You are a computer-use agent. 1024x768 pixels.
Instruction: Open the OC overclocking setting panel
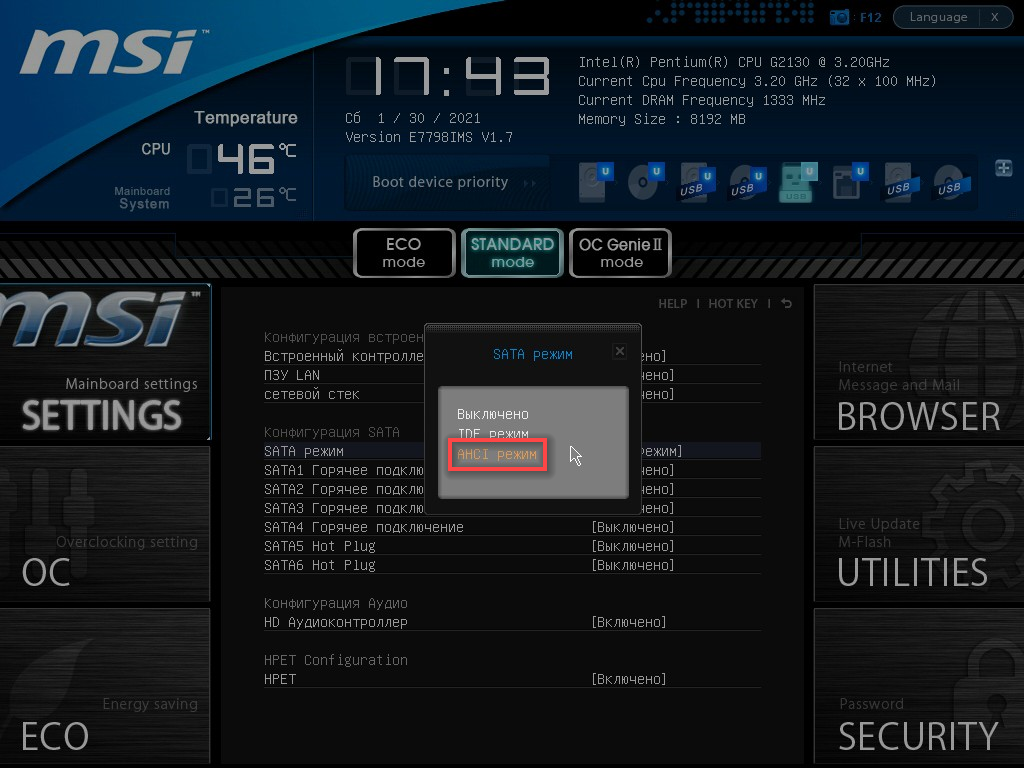(104, 524)
